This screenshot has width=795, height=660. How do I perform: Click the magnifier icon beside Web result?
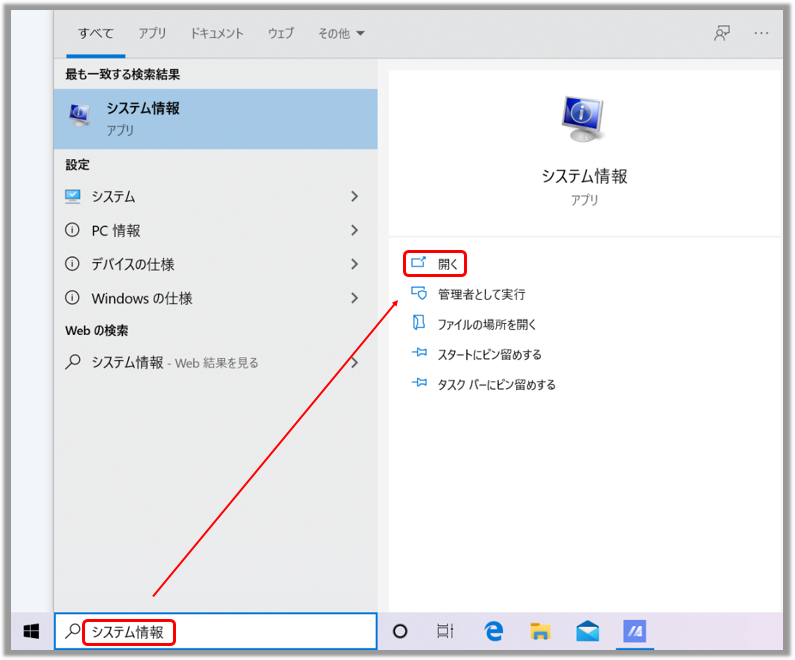point(73,362)
